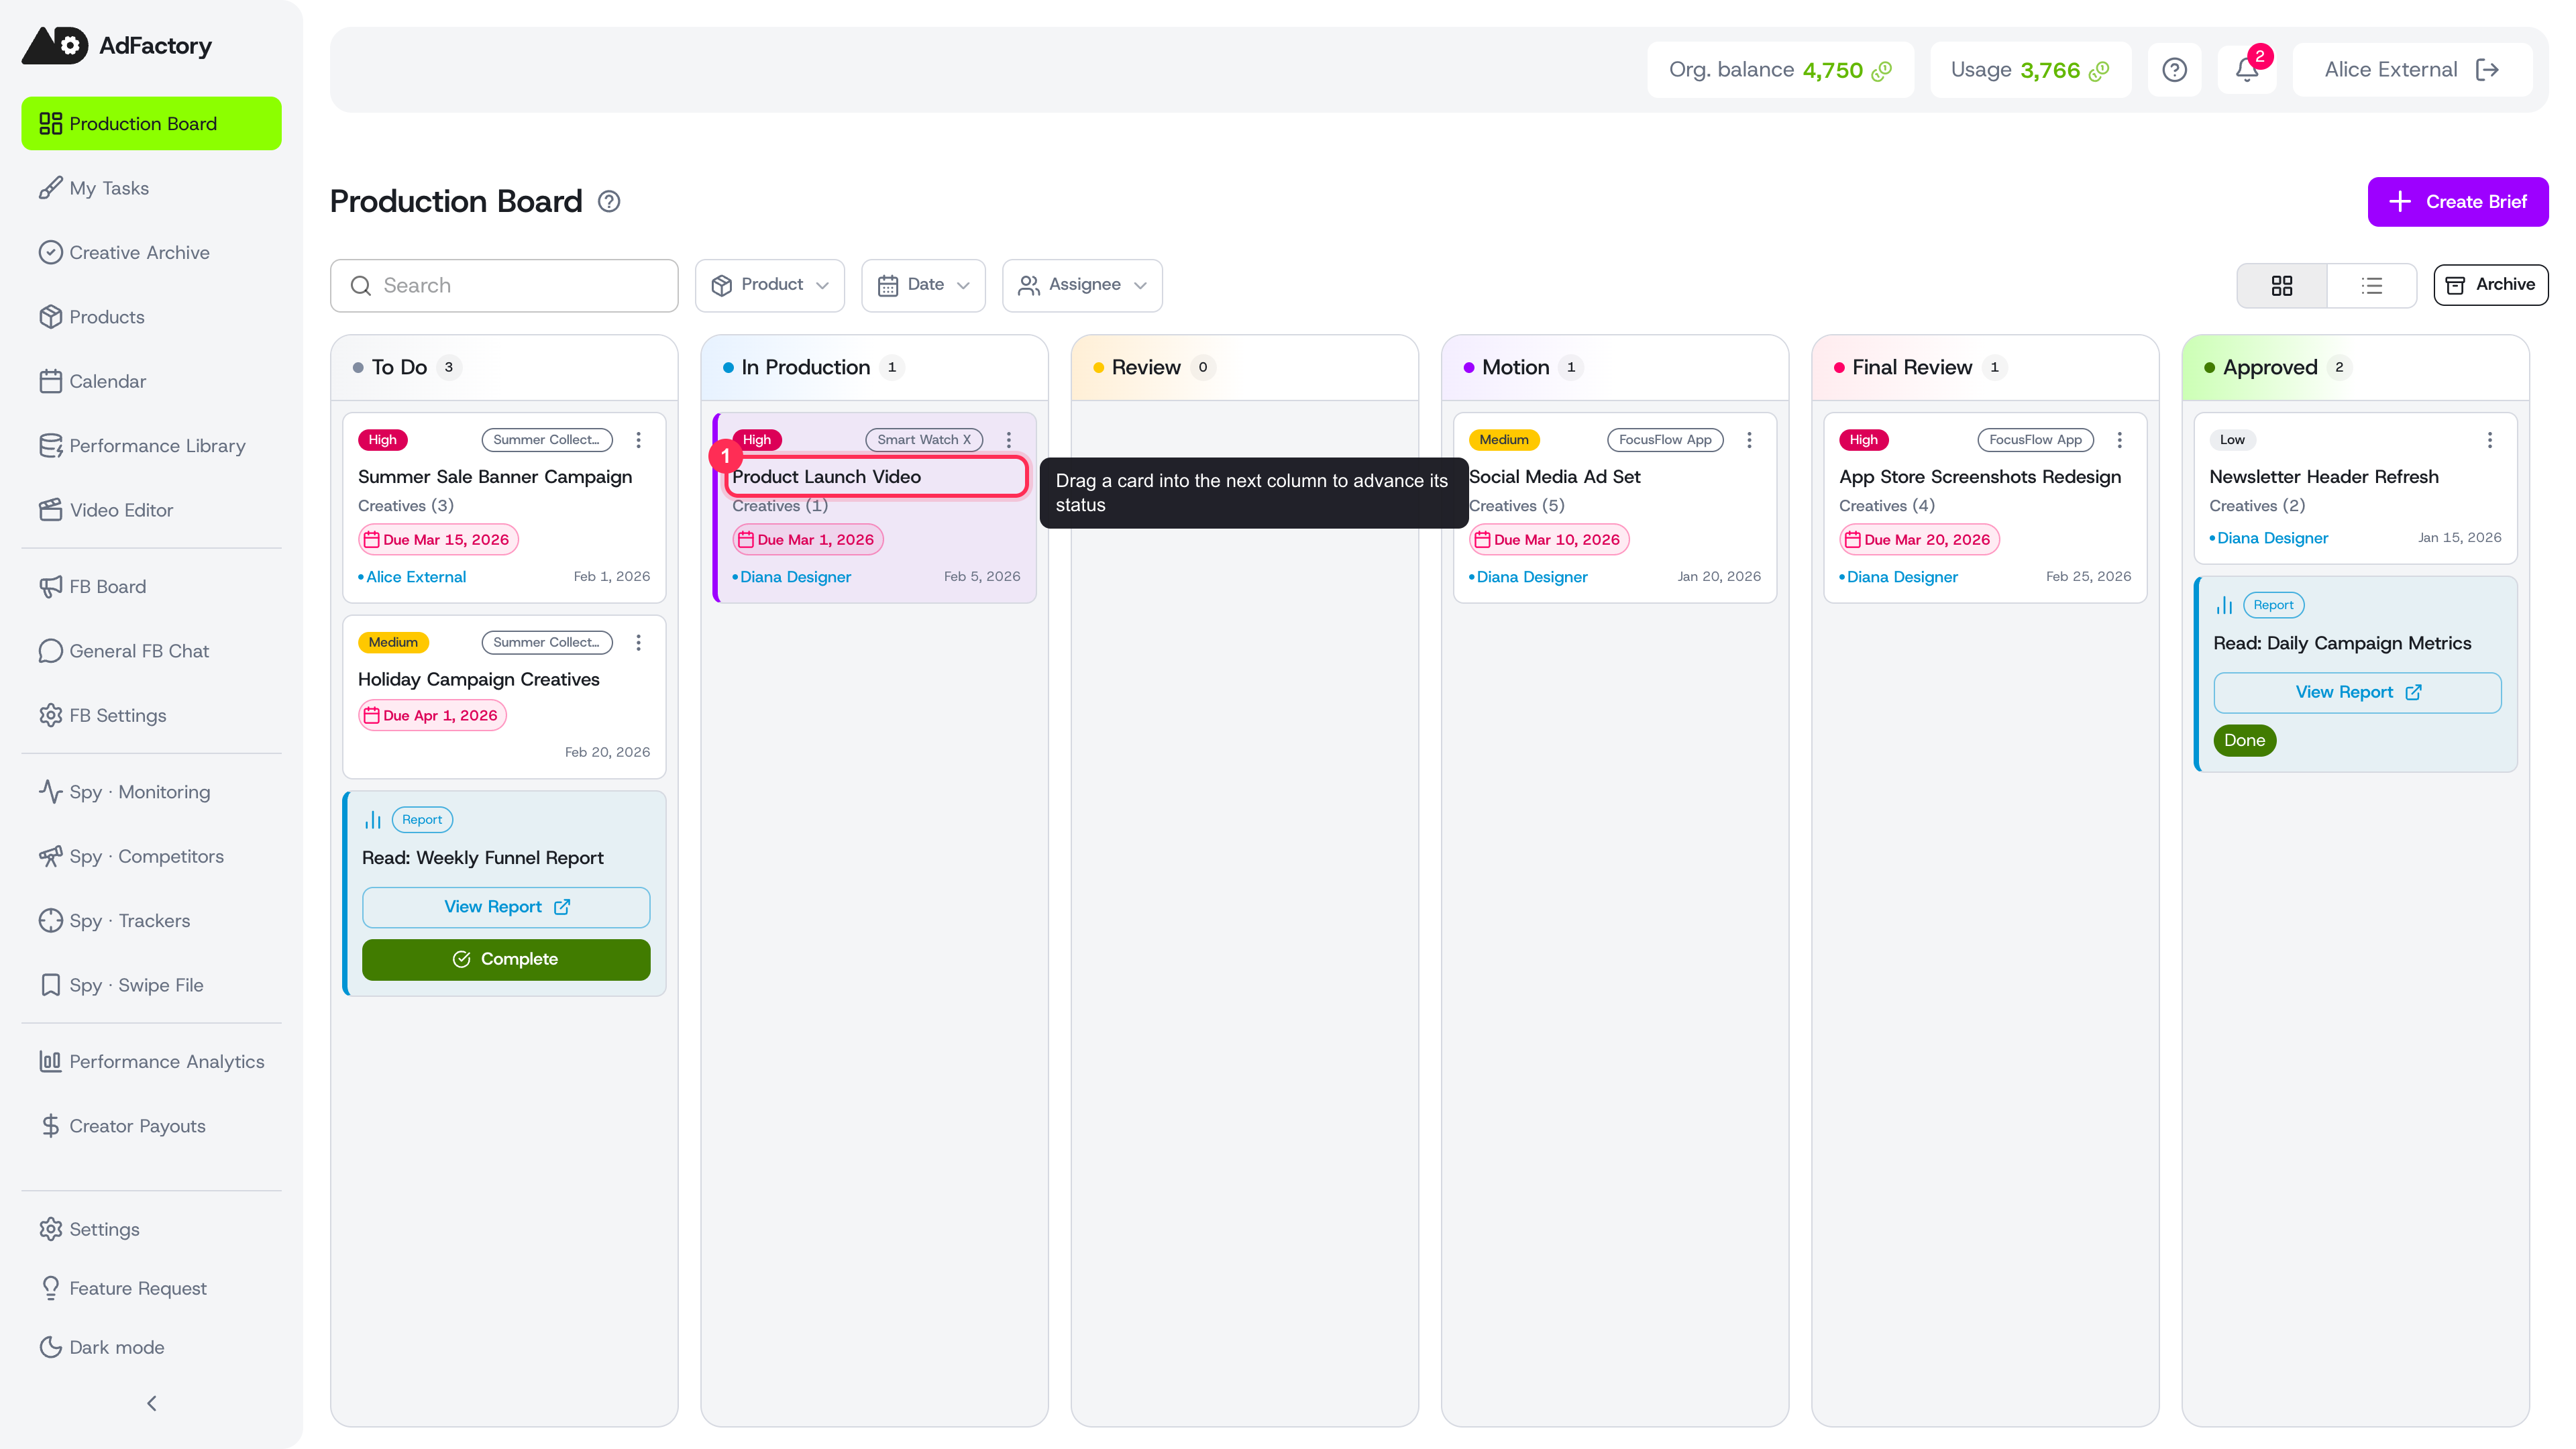Switch to list view
This screenshot has height=1449, width=2576.
pos(2372,286)
